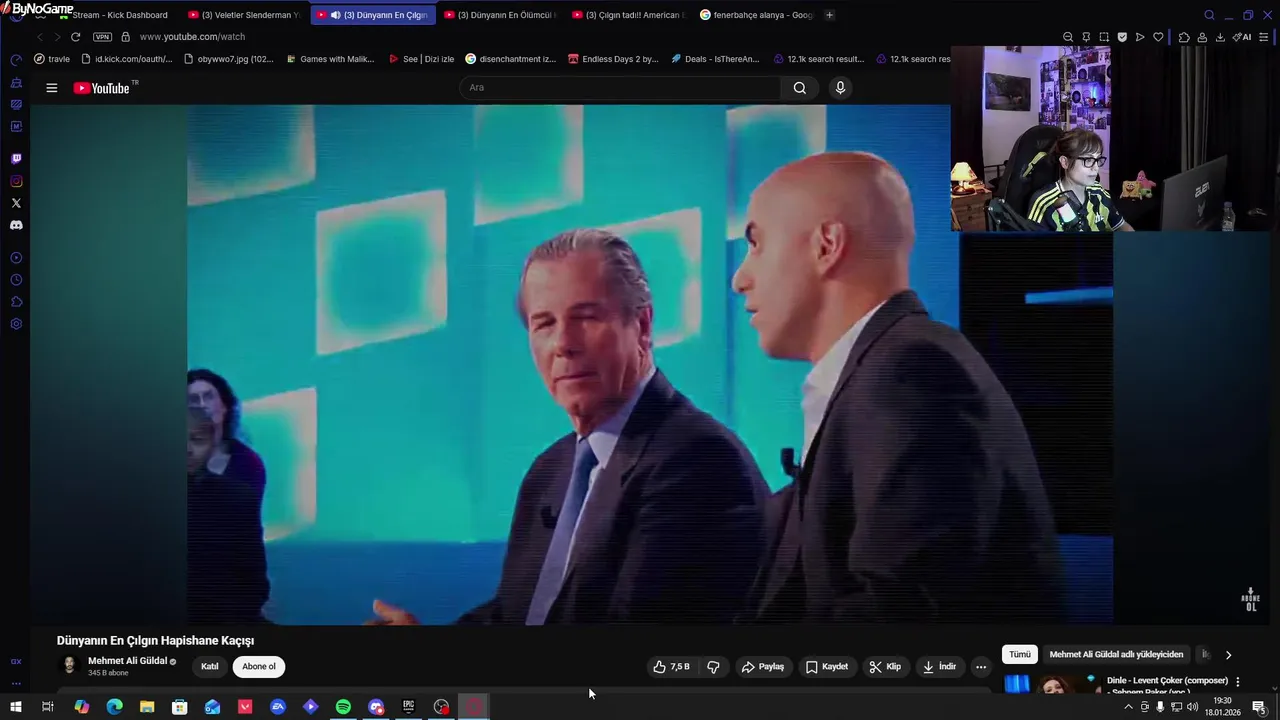Image resolution: width=1280 pixels, height=720 pixels.
Task: Open options for Dinle - Levent Çoker video
Action: tap(1238, 682)
